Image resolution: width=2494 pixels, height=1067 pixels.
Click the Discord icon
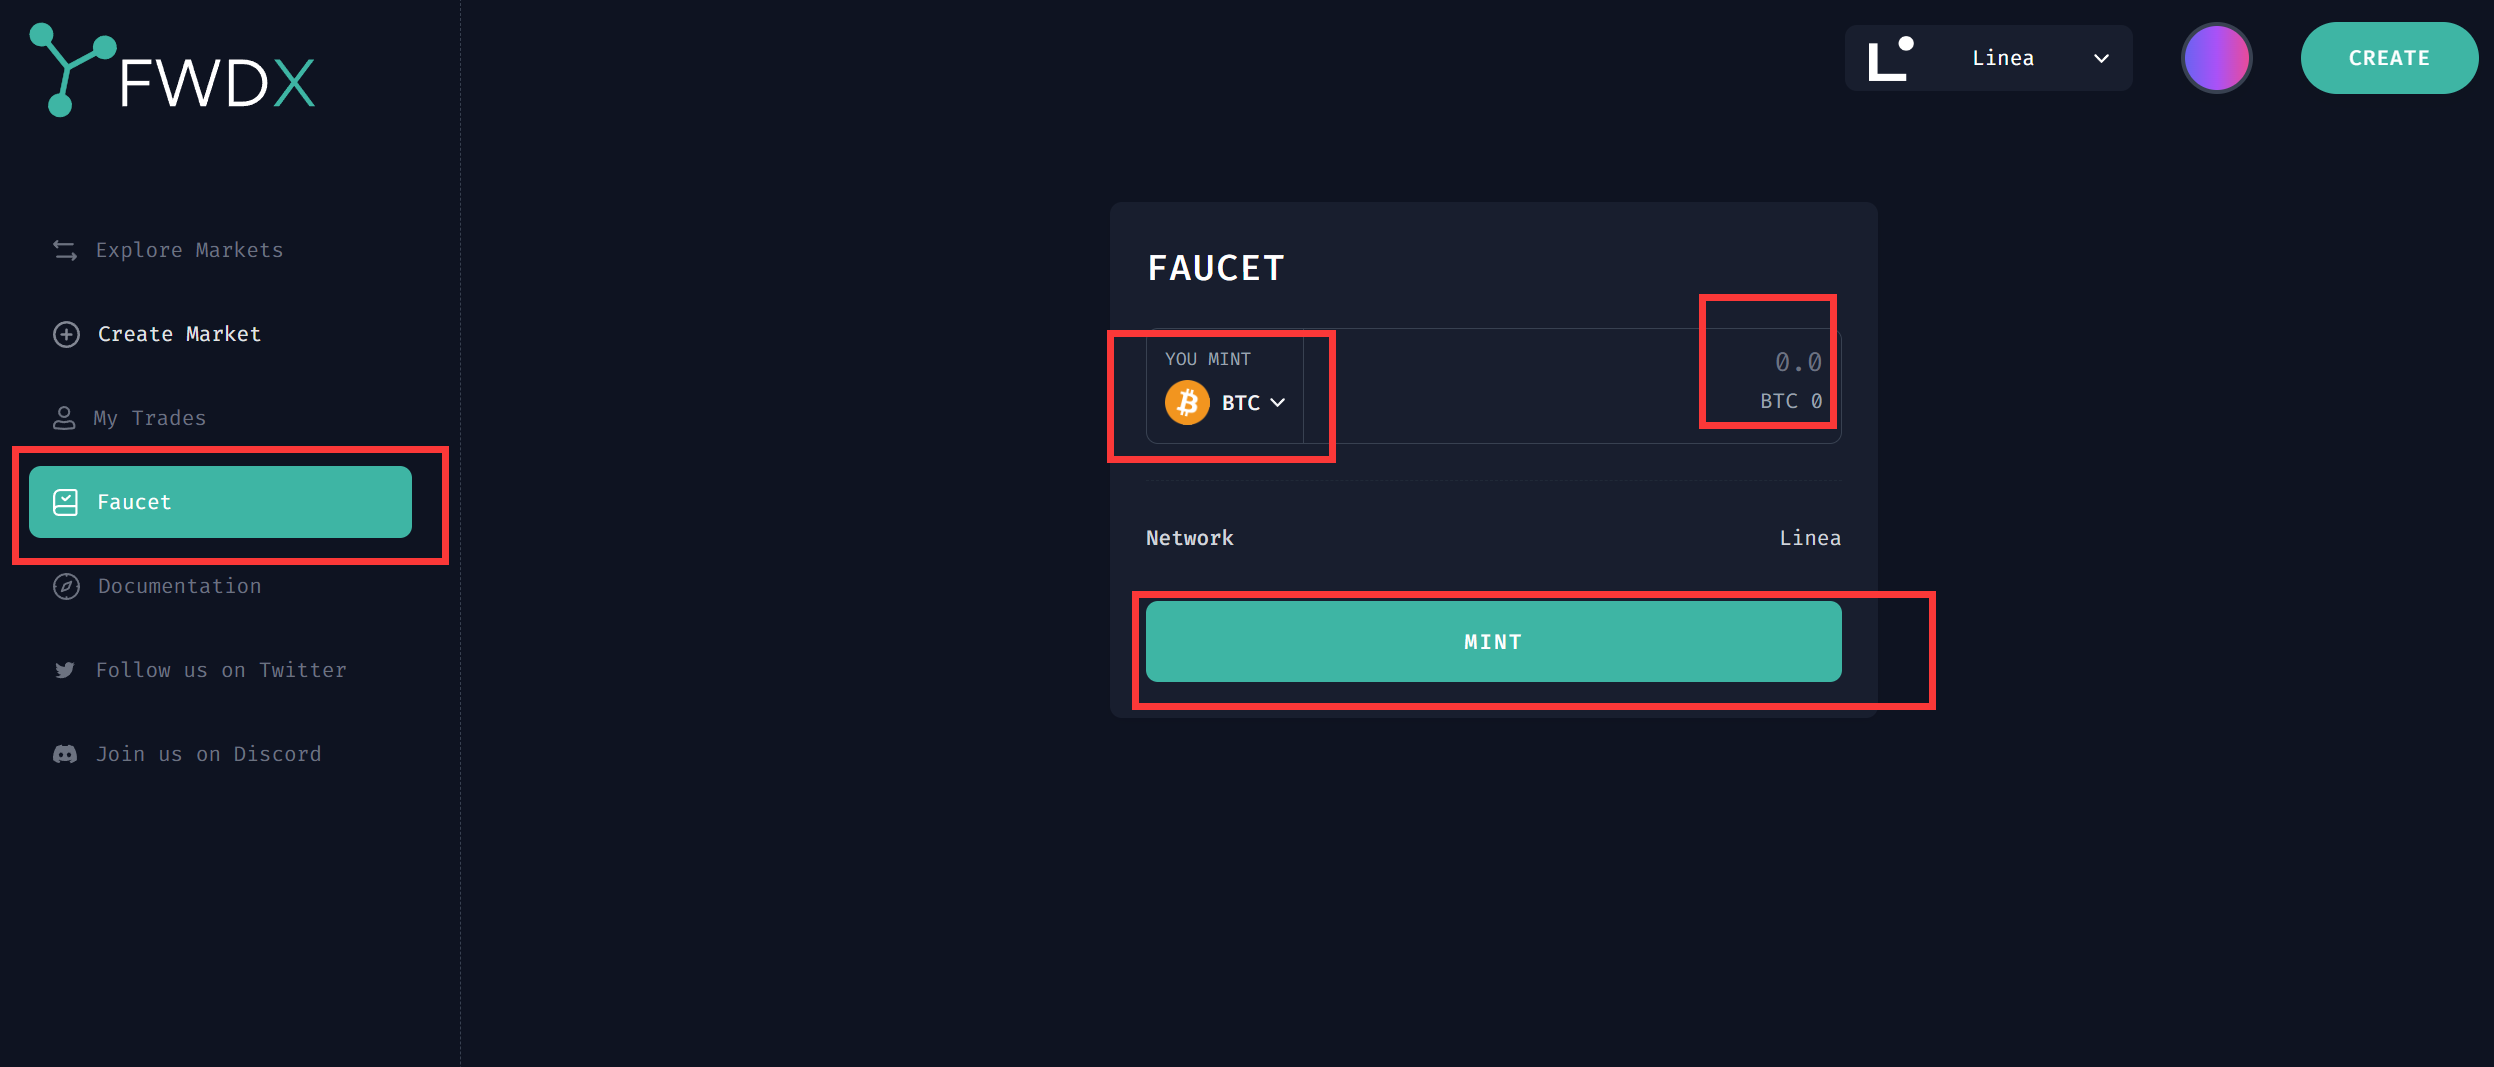click(x=65, y=754)
